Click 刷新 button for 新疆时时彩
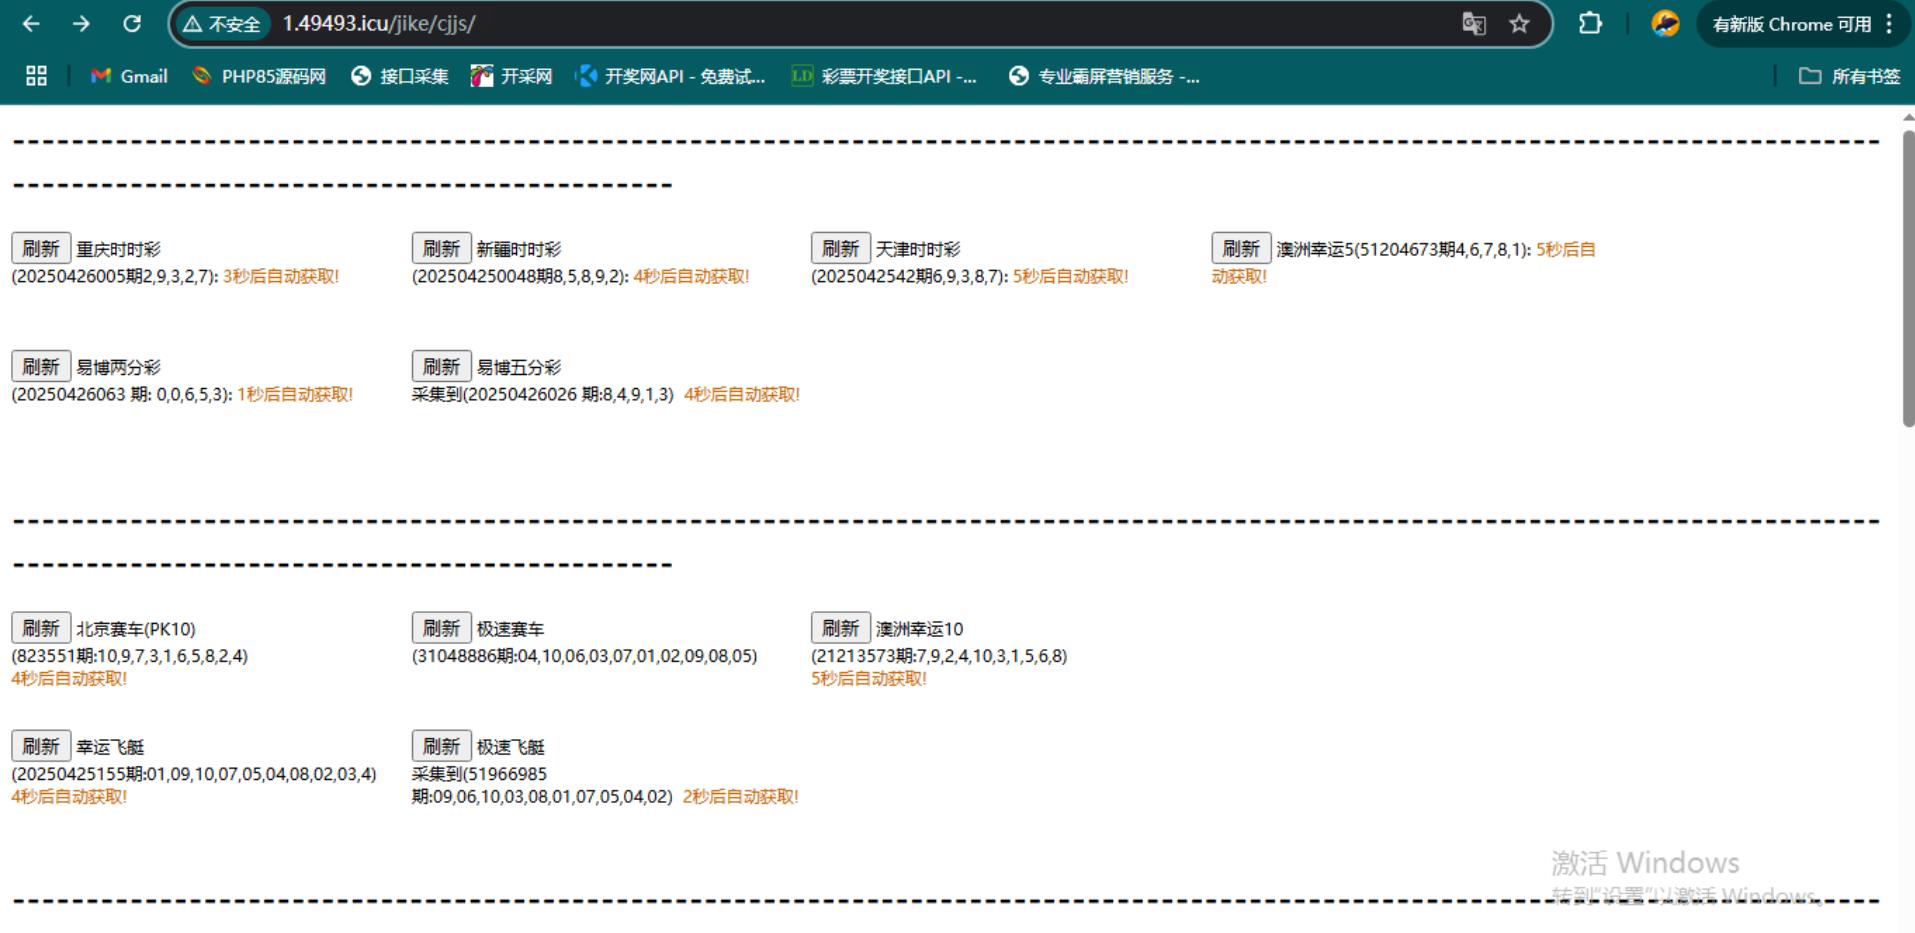 (x=441, y=248)
